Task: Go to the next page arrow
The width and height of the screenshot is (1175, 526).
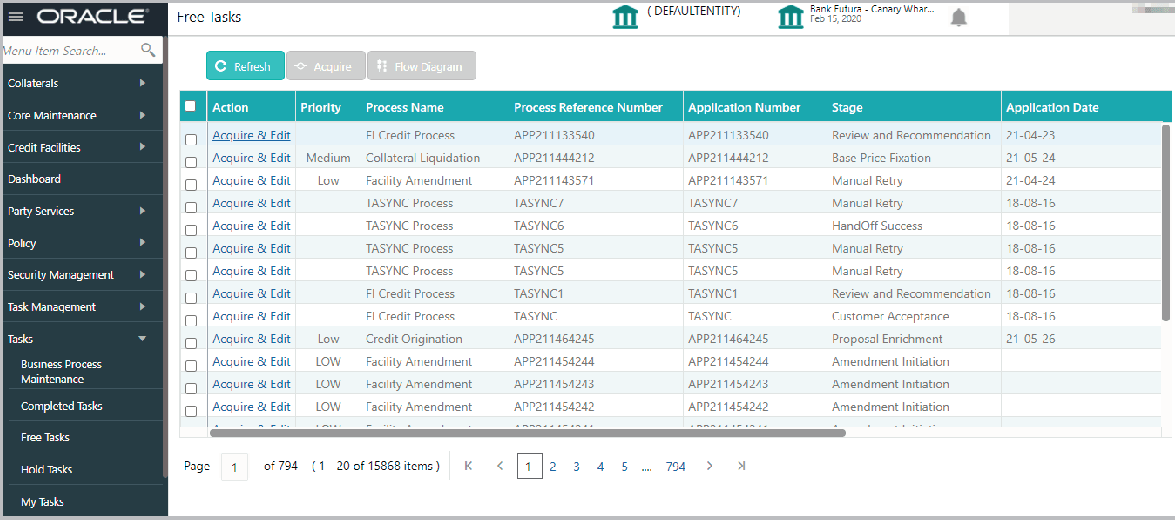Action: click(x=709, y=466)
